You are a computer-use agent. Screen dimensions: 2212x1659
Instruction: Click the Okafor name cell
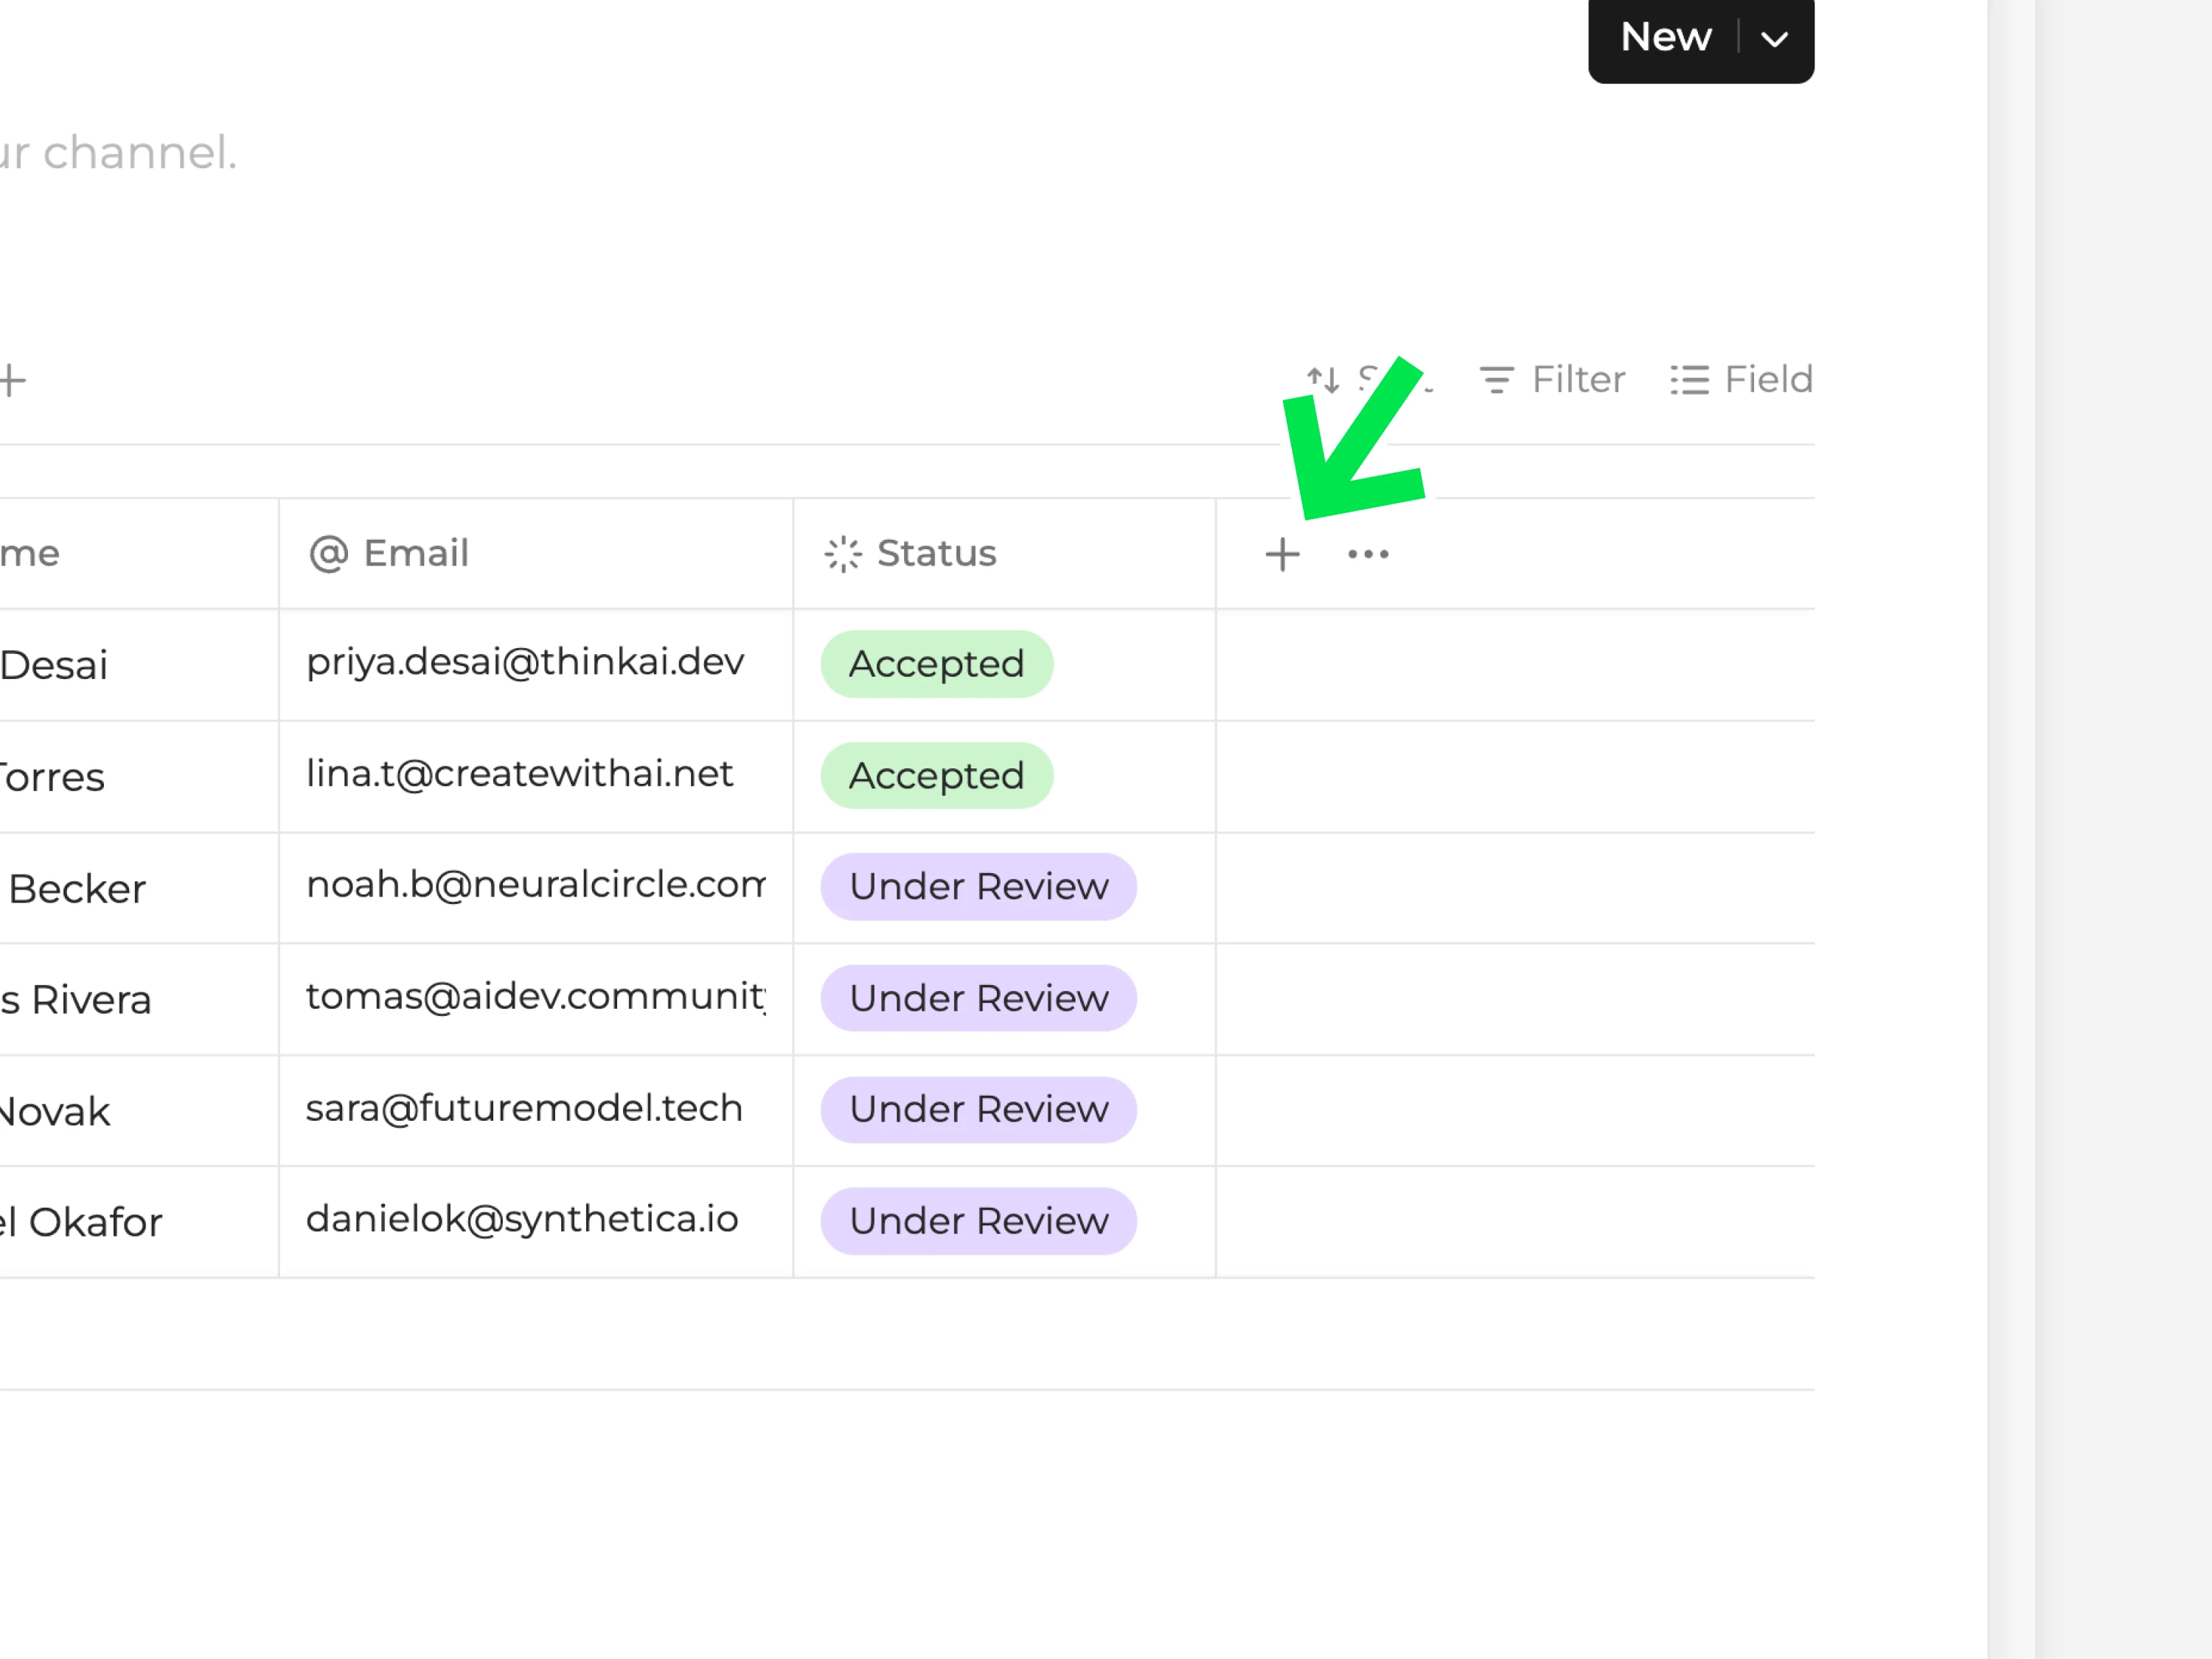(x=95, y=1222)
